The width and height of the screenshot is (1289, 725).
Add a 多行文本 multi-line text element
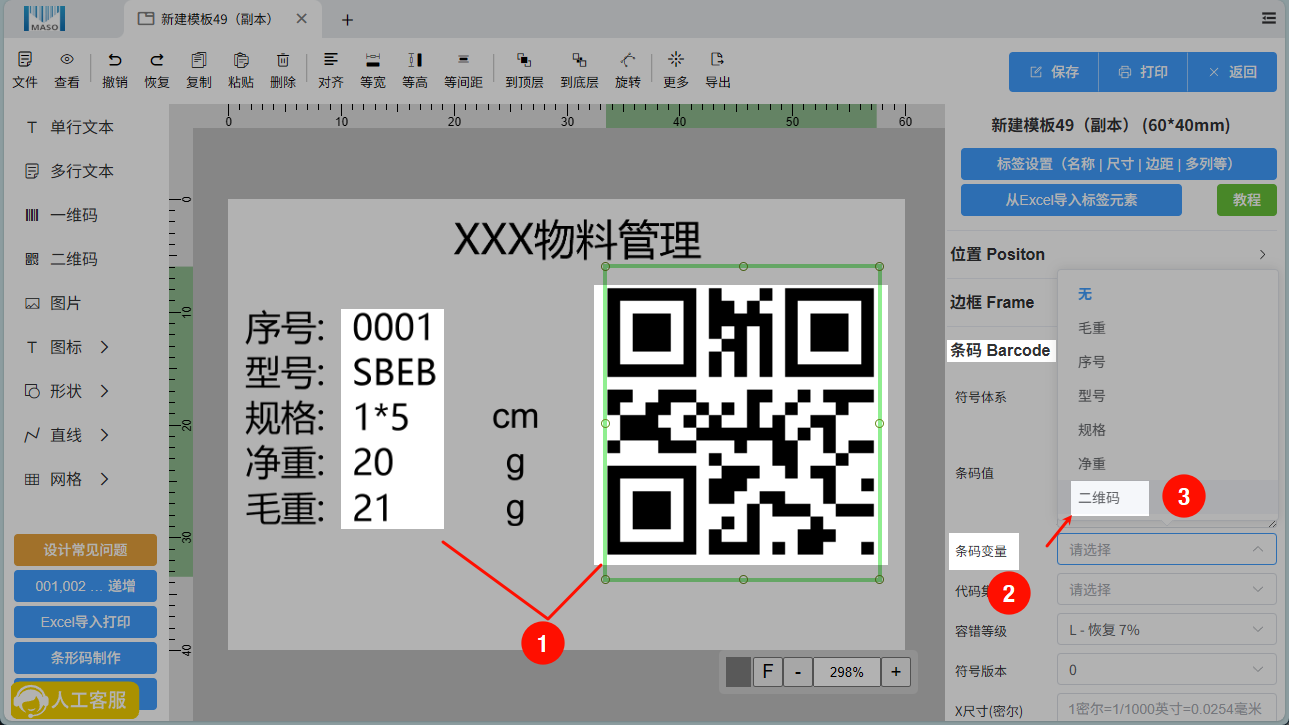tap(83, 171)
